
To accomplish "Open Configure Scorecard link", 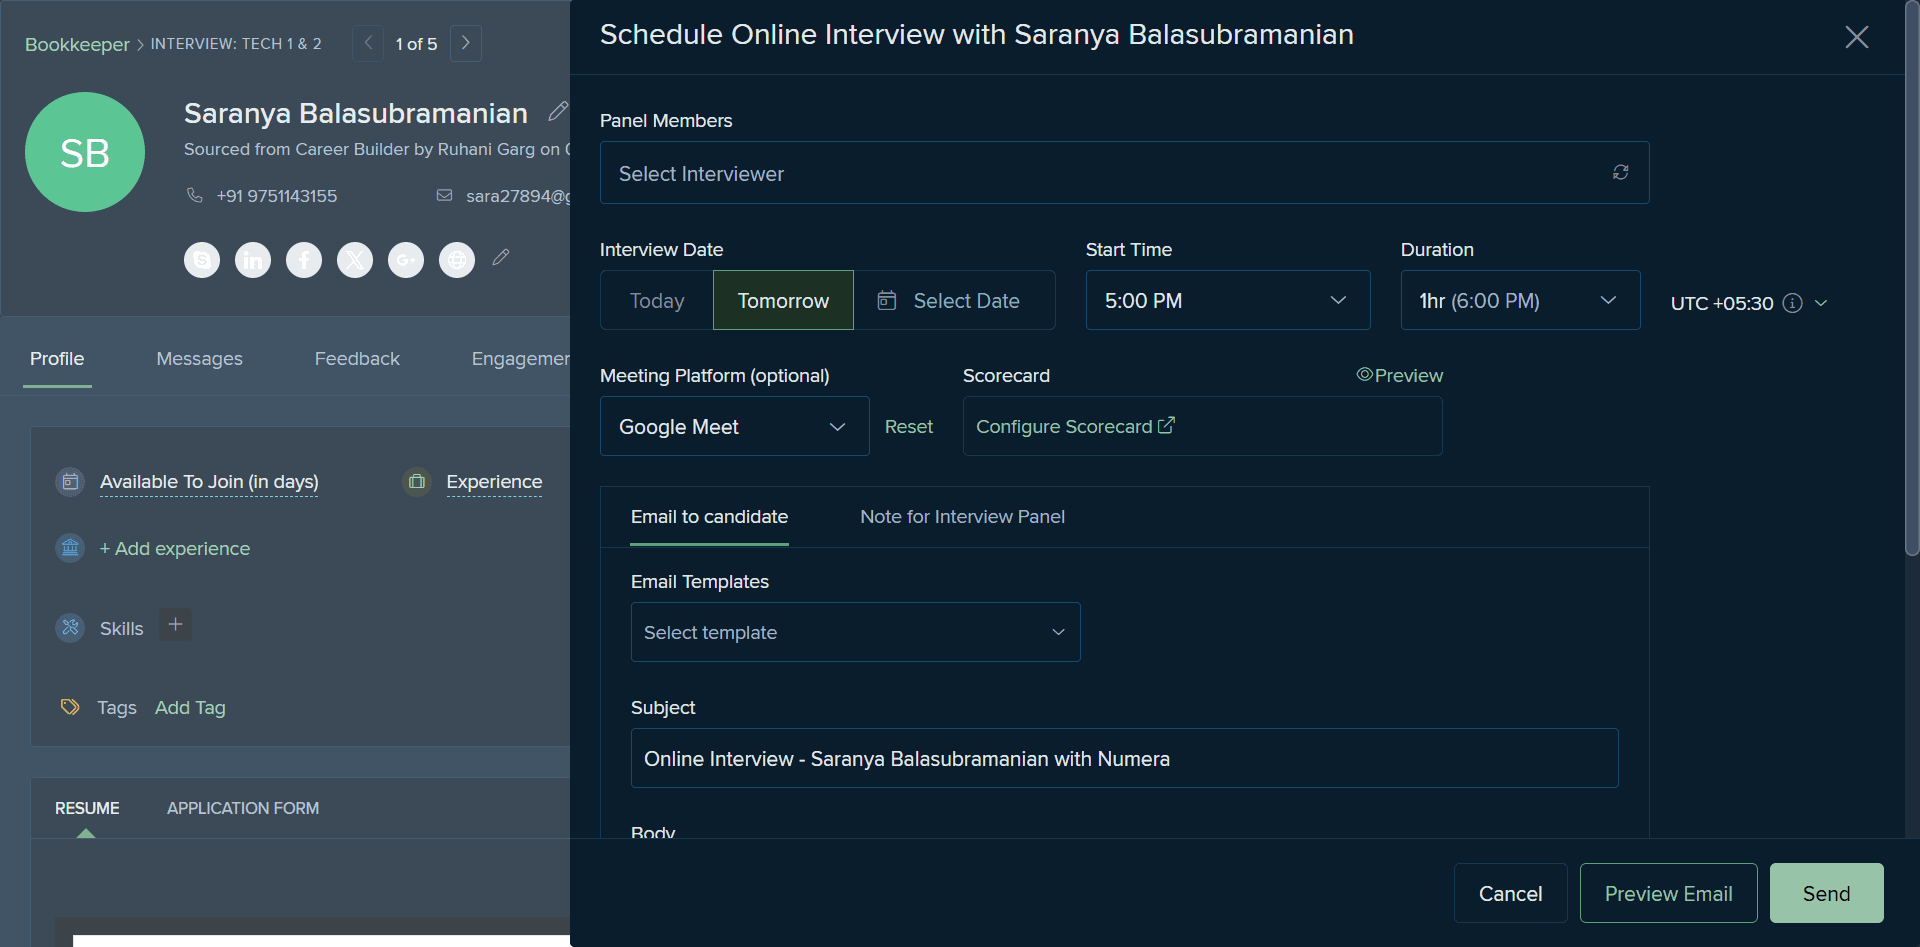I will (1075, 426).
